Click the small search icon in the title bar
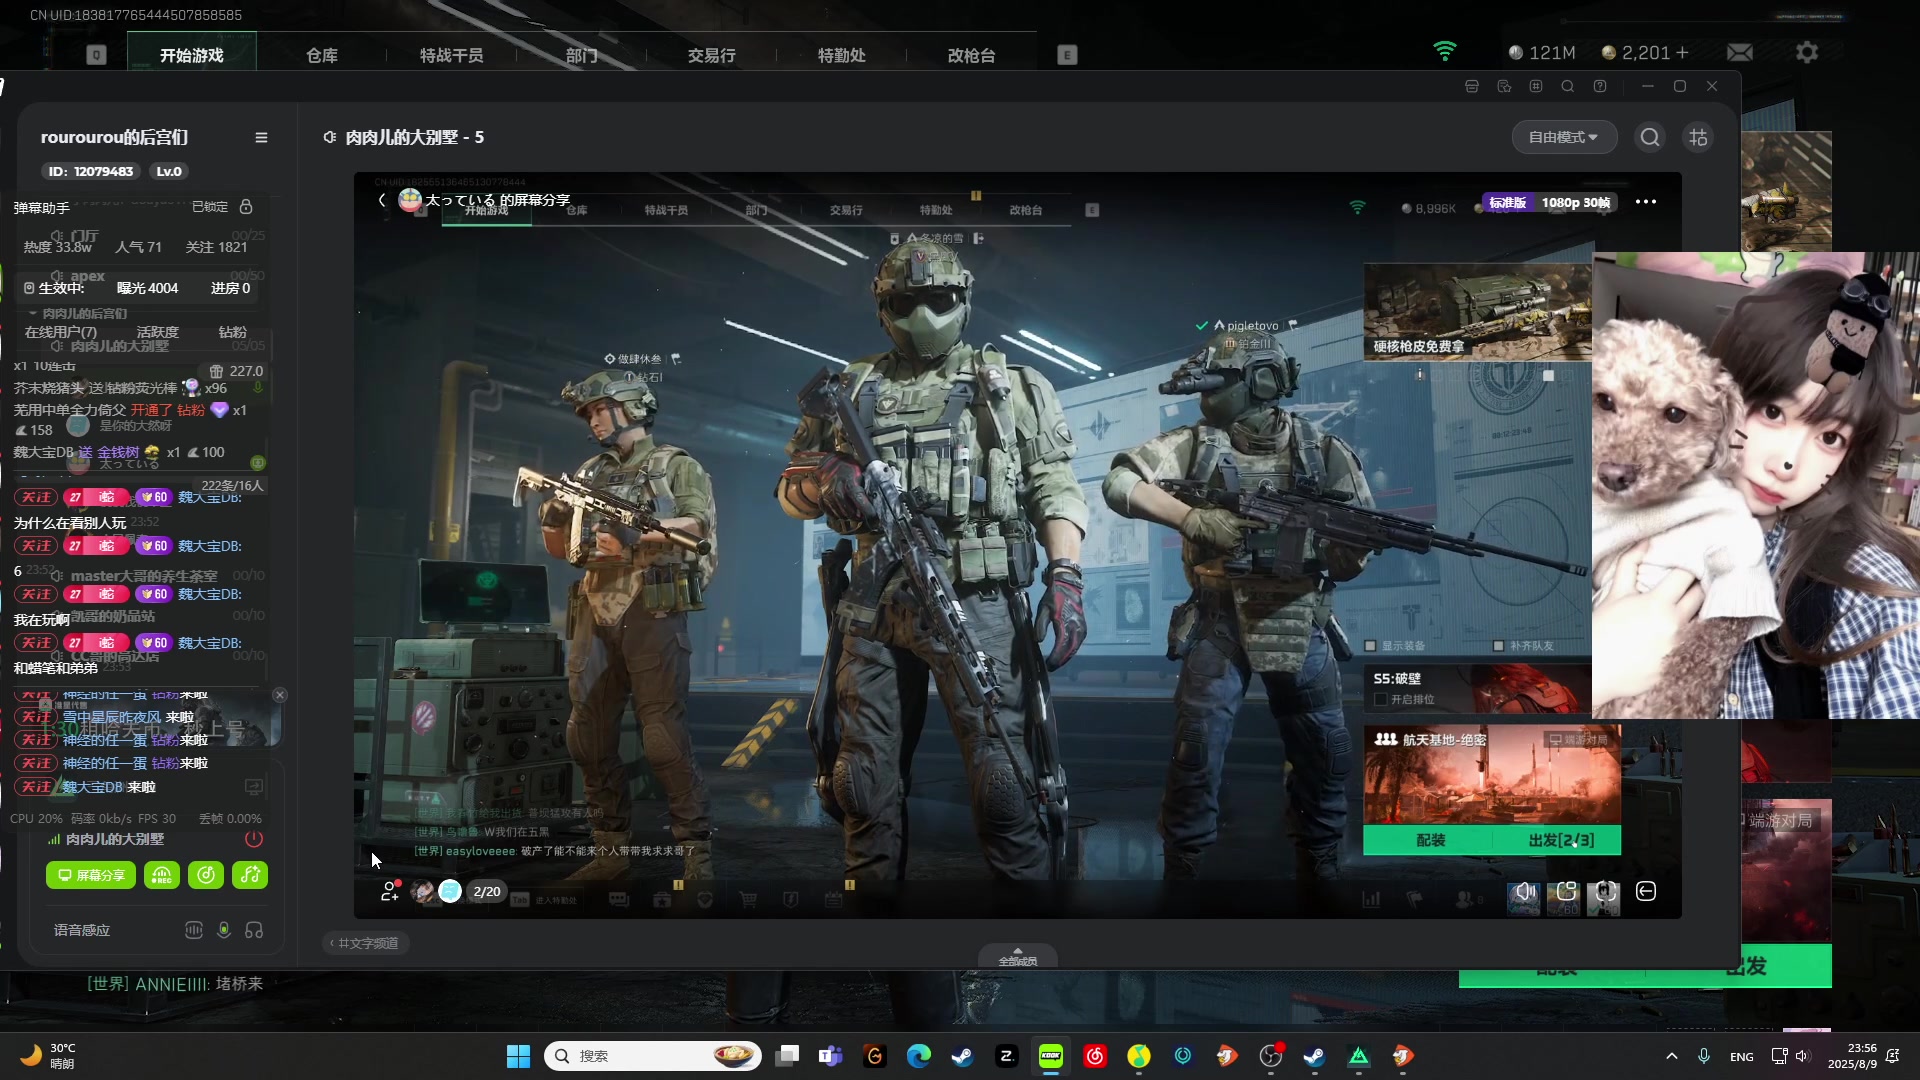This screenshot has height=1080, width=1920. tap(1568, 86)
